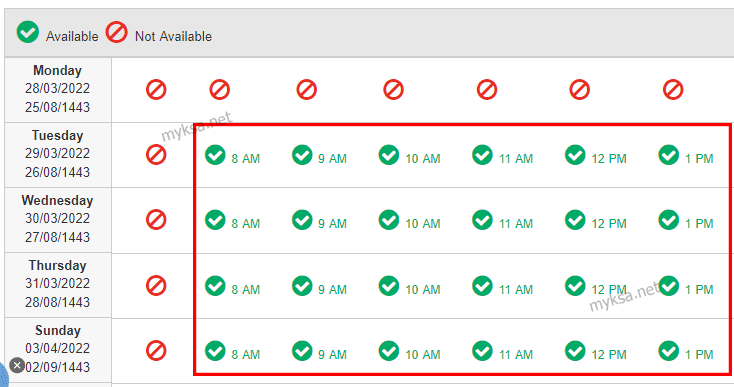
Task: Click the Monday 28/03/2022 date cell
Action: coord(58,90)
